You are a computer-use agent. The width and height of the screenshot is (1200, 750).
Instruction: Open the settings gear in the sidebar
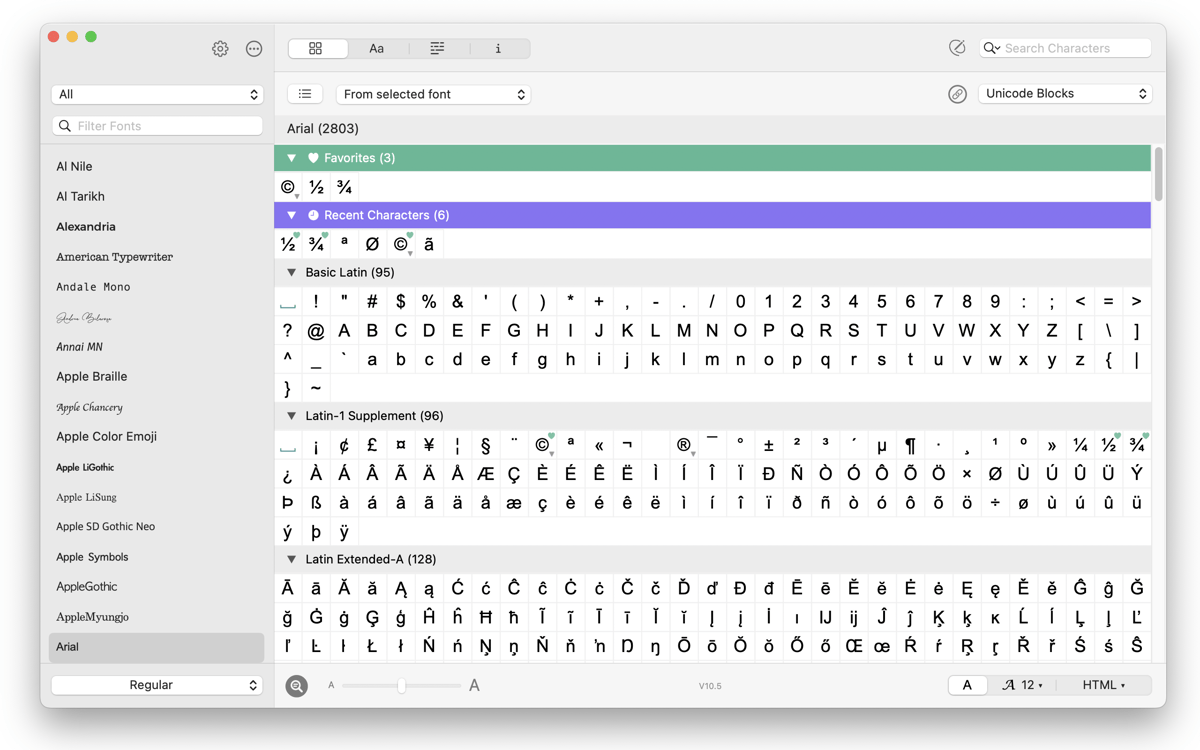[x=220, y=49]
